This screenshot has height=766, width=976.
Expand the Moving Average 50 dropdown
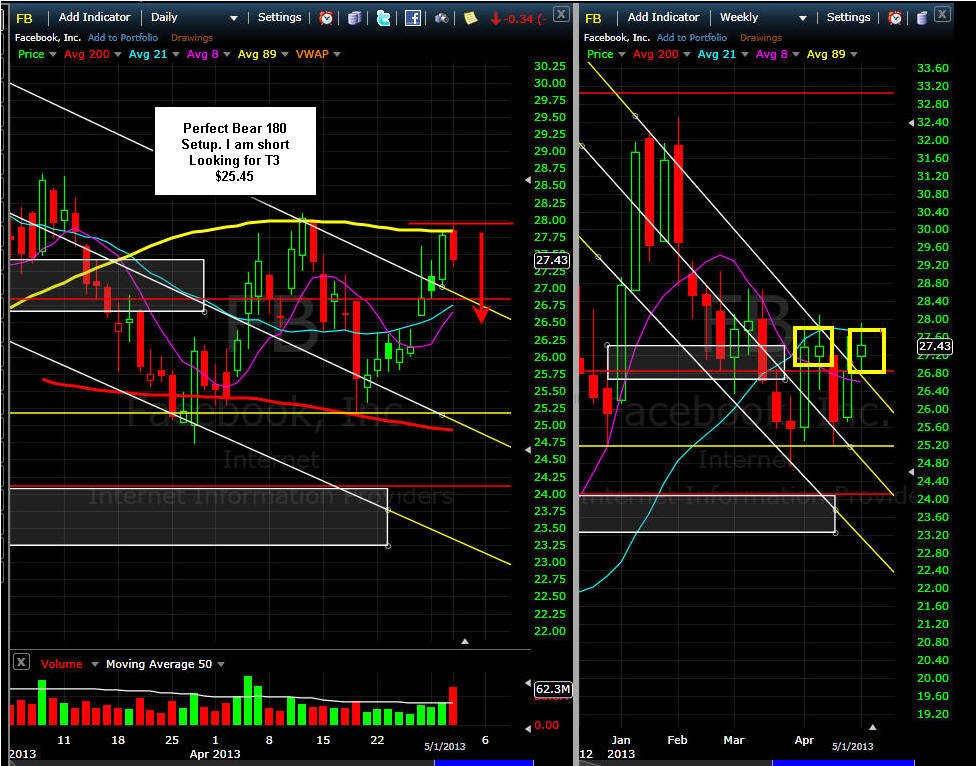(x=222, y=665)
